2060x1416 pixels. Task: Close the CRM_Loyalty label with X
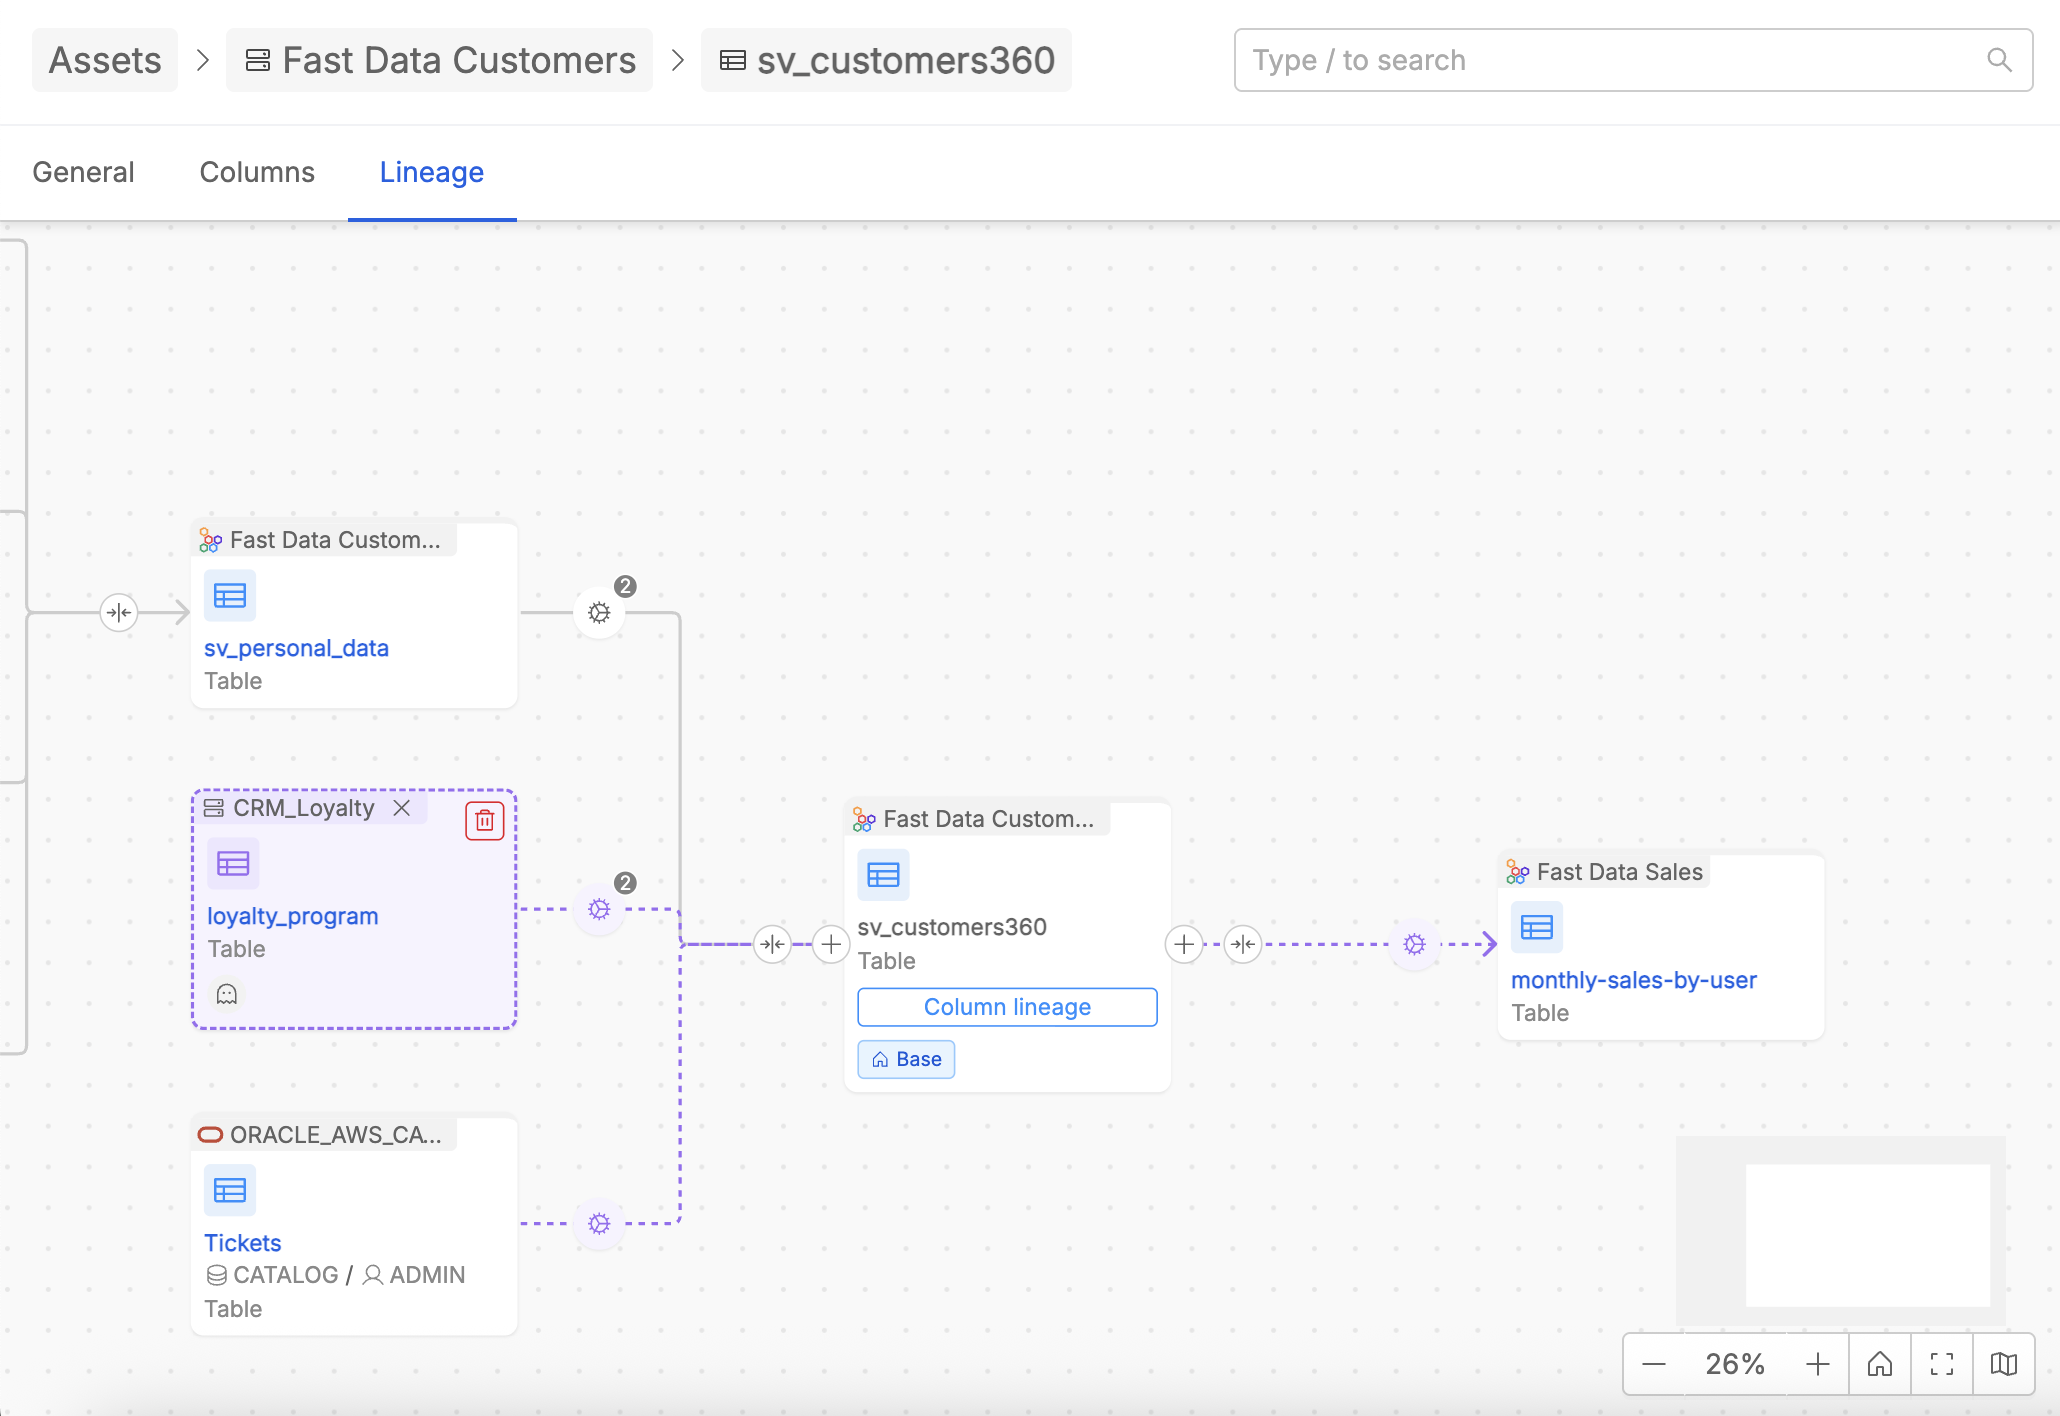(402, 808)
